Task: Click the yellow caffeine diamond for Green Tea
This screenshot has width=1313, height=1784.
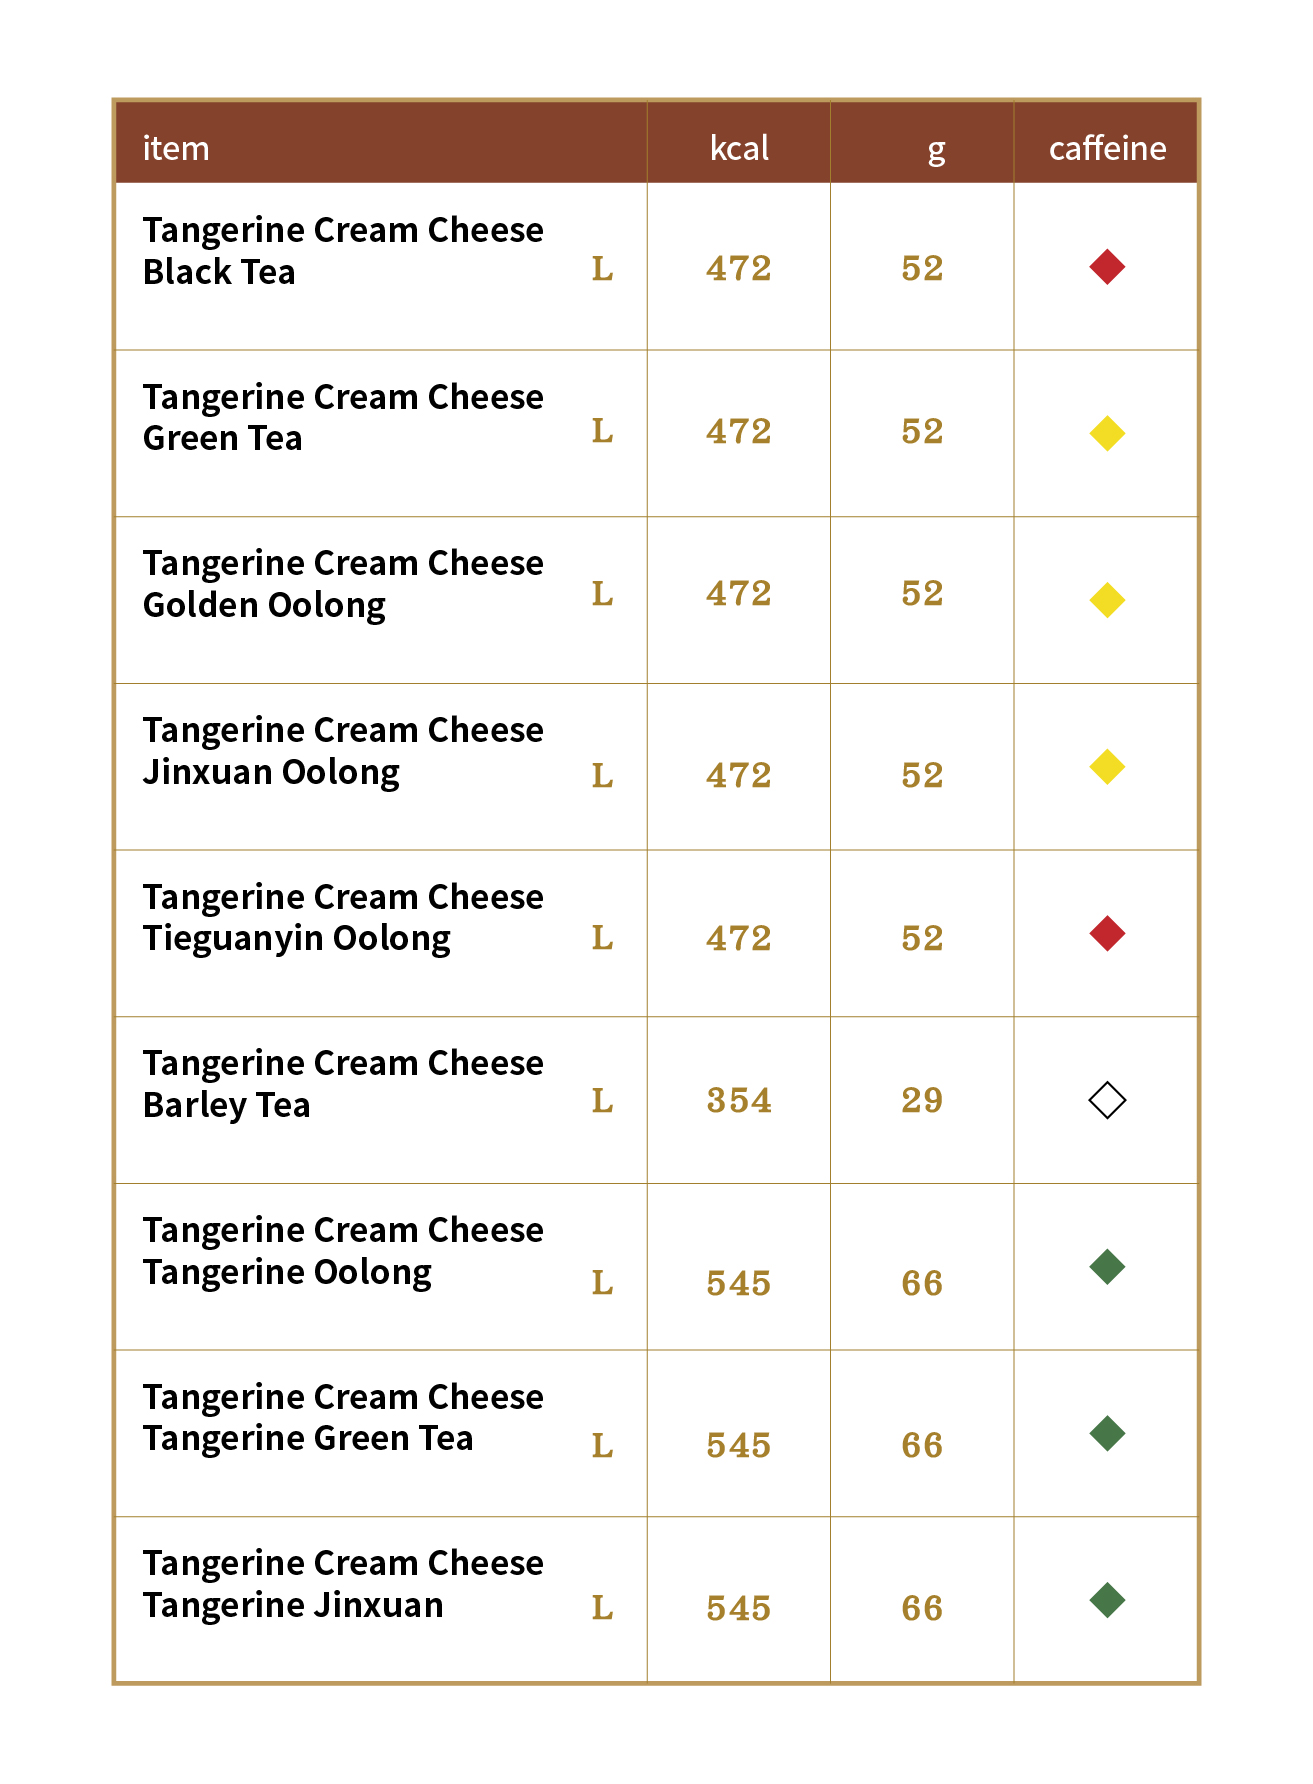Action: (1107, 433)
